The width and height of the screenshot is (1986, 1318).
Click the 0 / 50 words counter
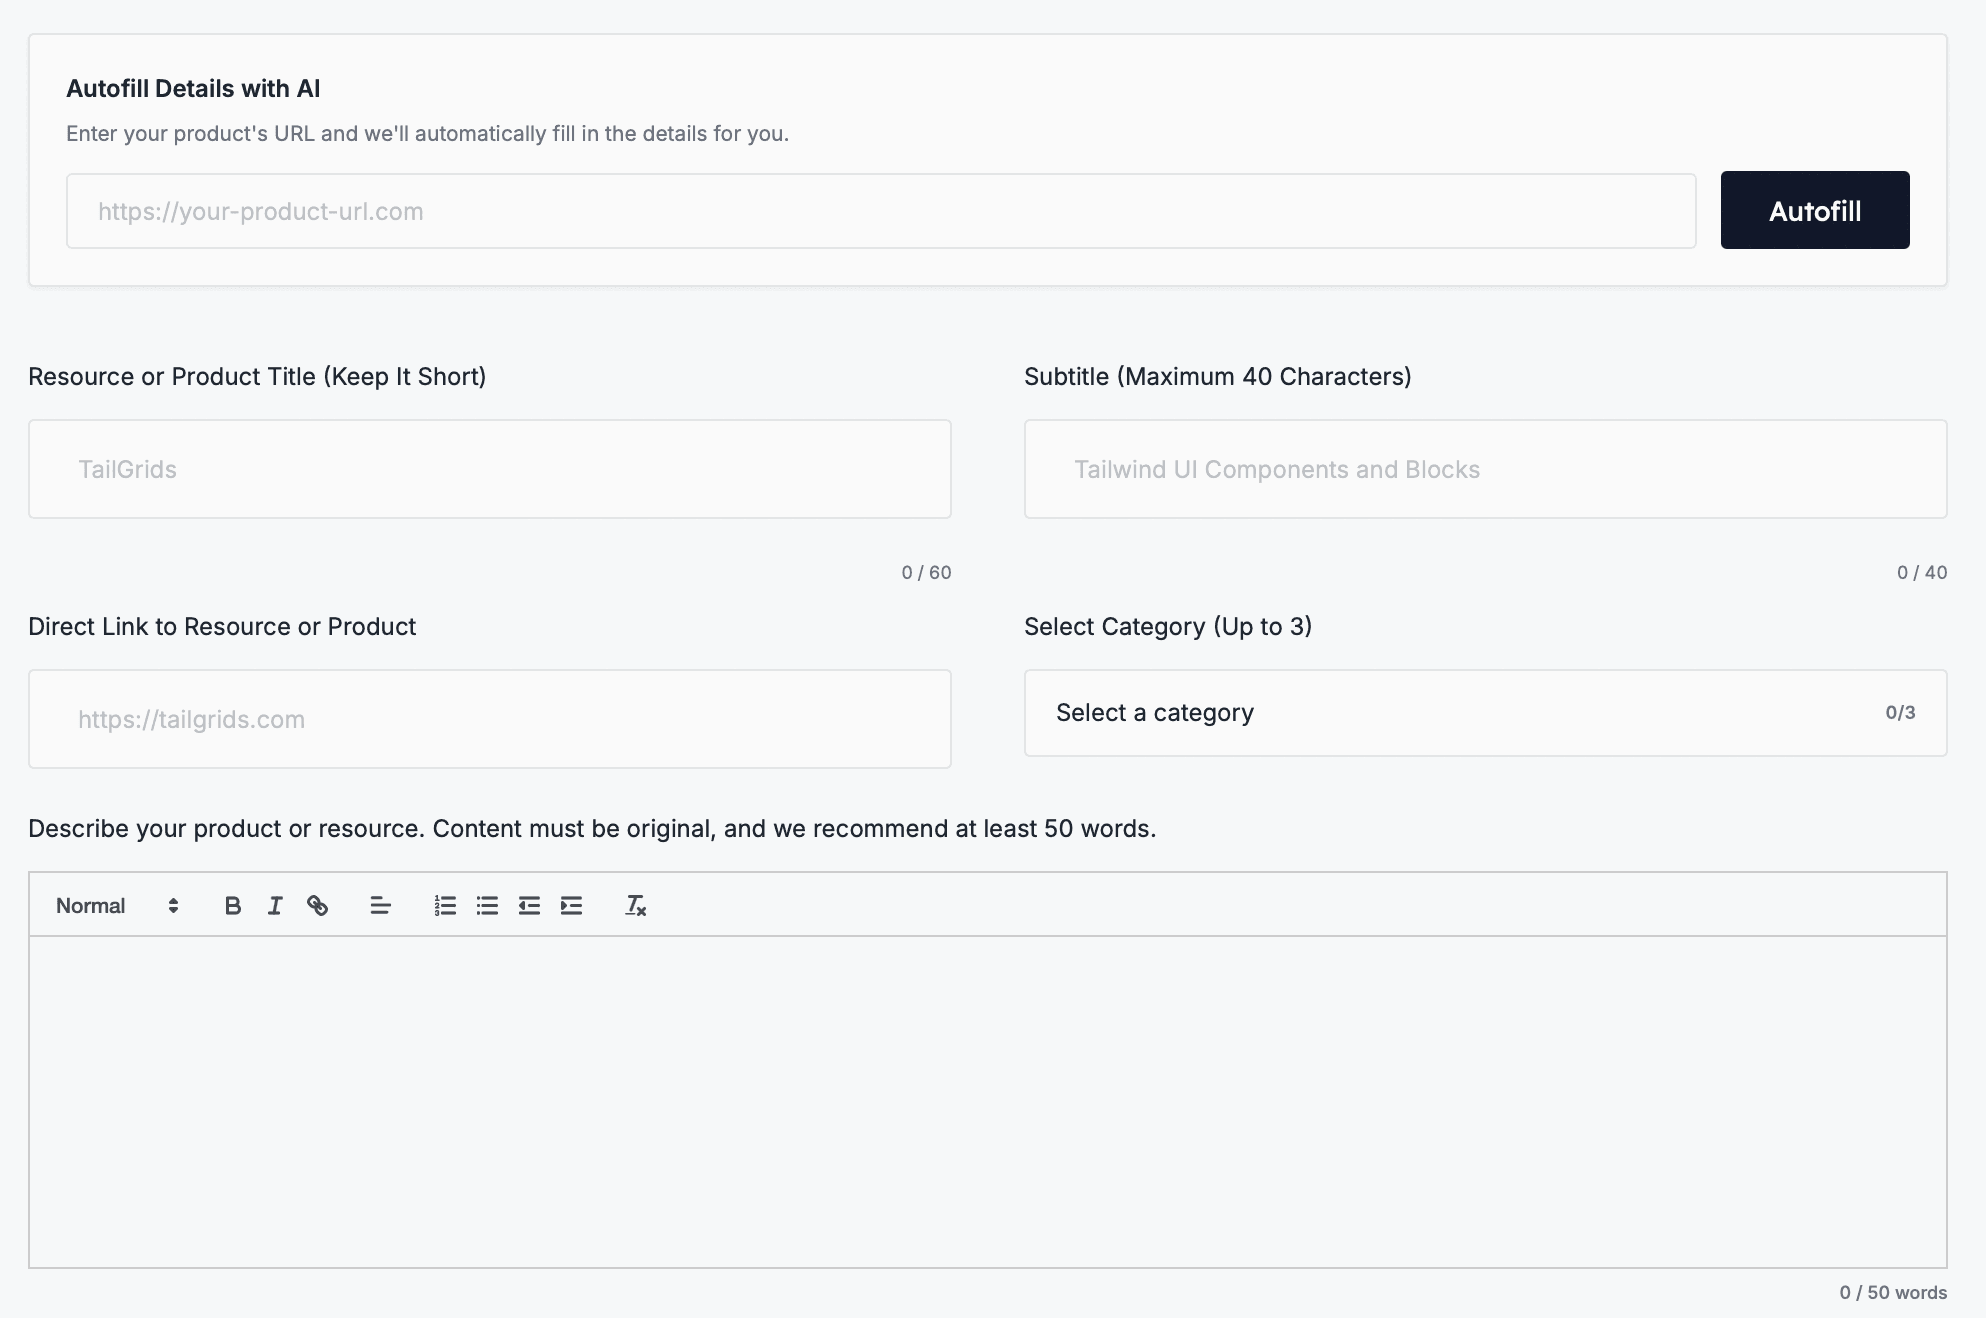point(1893,1293)
